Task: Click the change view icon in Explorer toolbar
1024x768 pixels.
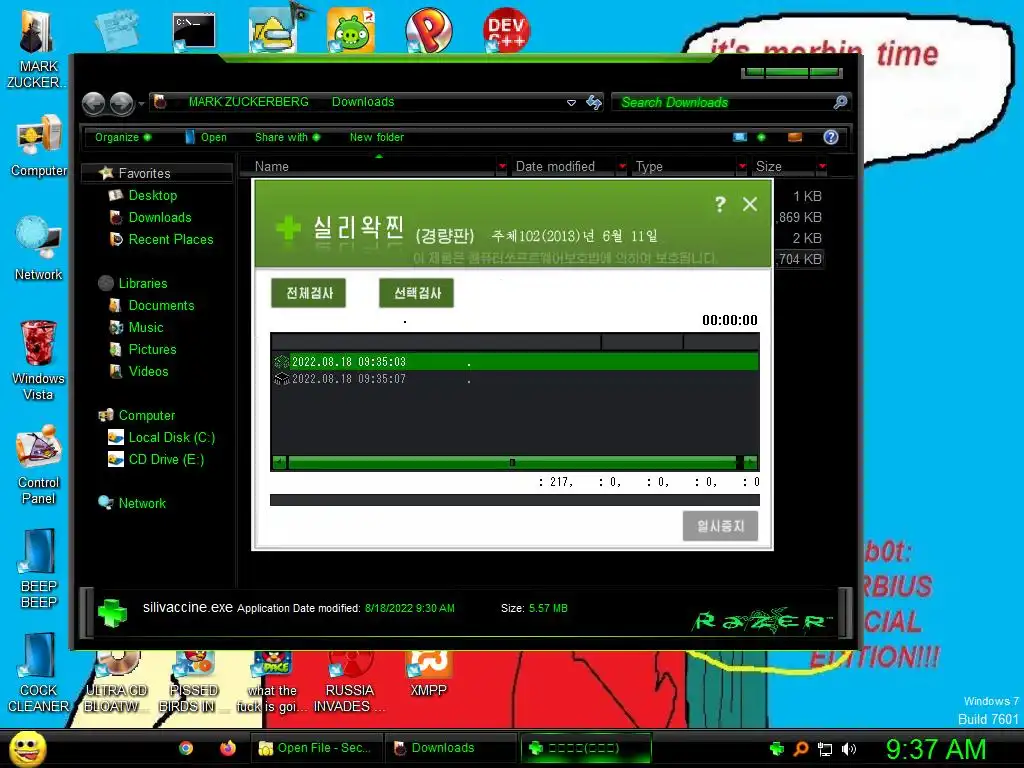Action: tap(740, 137)
